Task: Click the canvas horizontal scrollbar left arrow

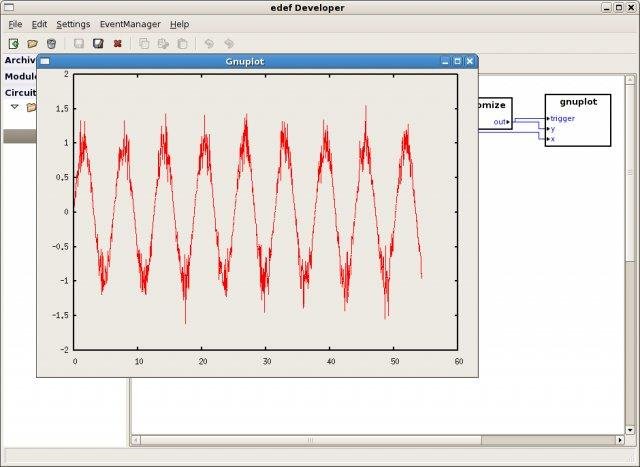Action: coord(136,440)
